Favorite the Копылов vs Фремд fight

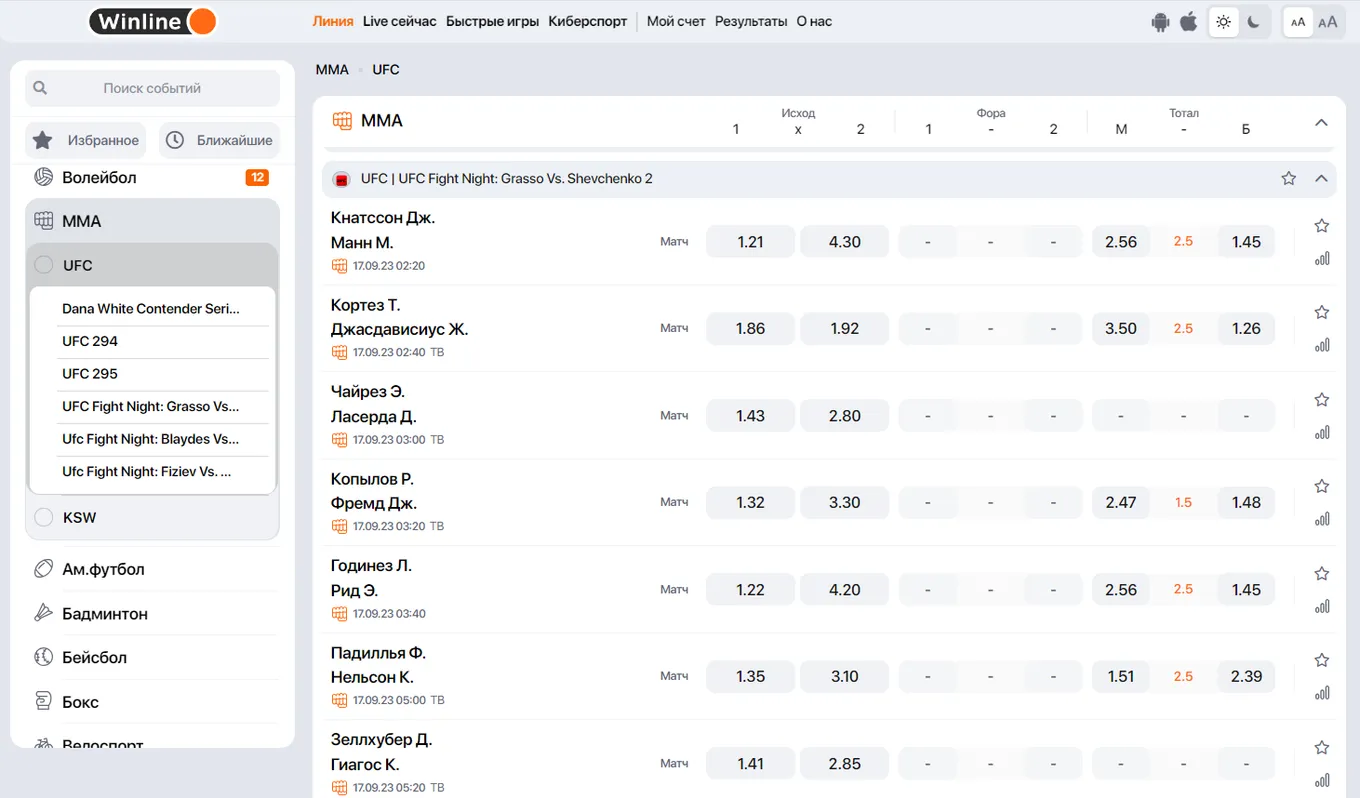coord(1322,487)
